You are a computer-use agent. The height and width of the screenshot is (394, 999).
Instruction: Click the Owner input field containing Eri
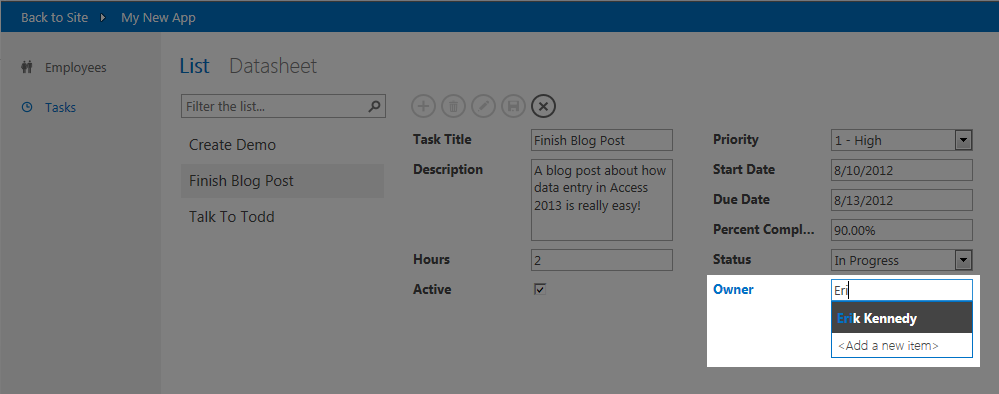point(902,290)
